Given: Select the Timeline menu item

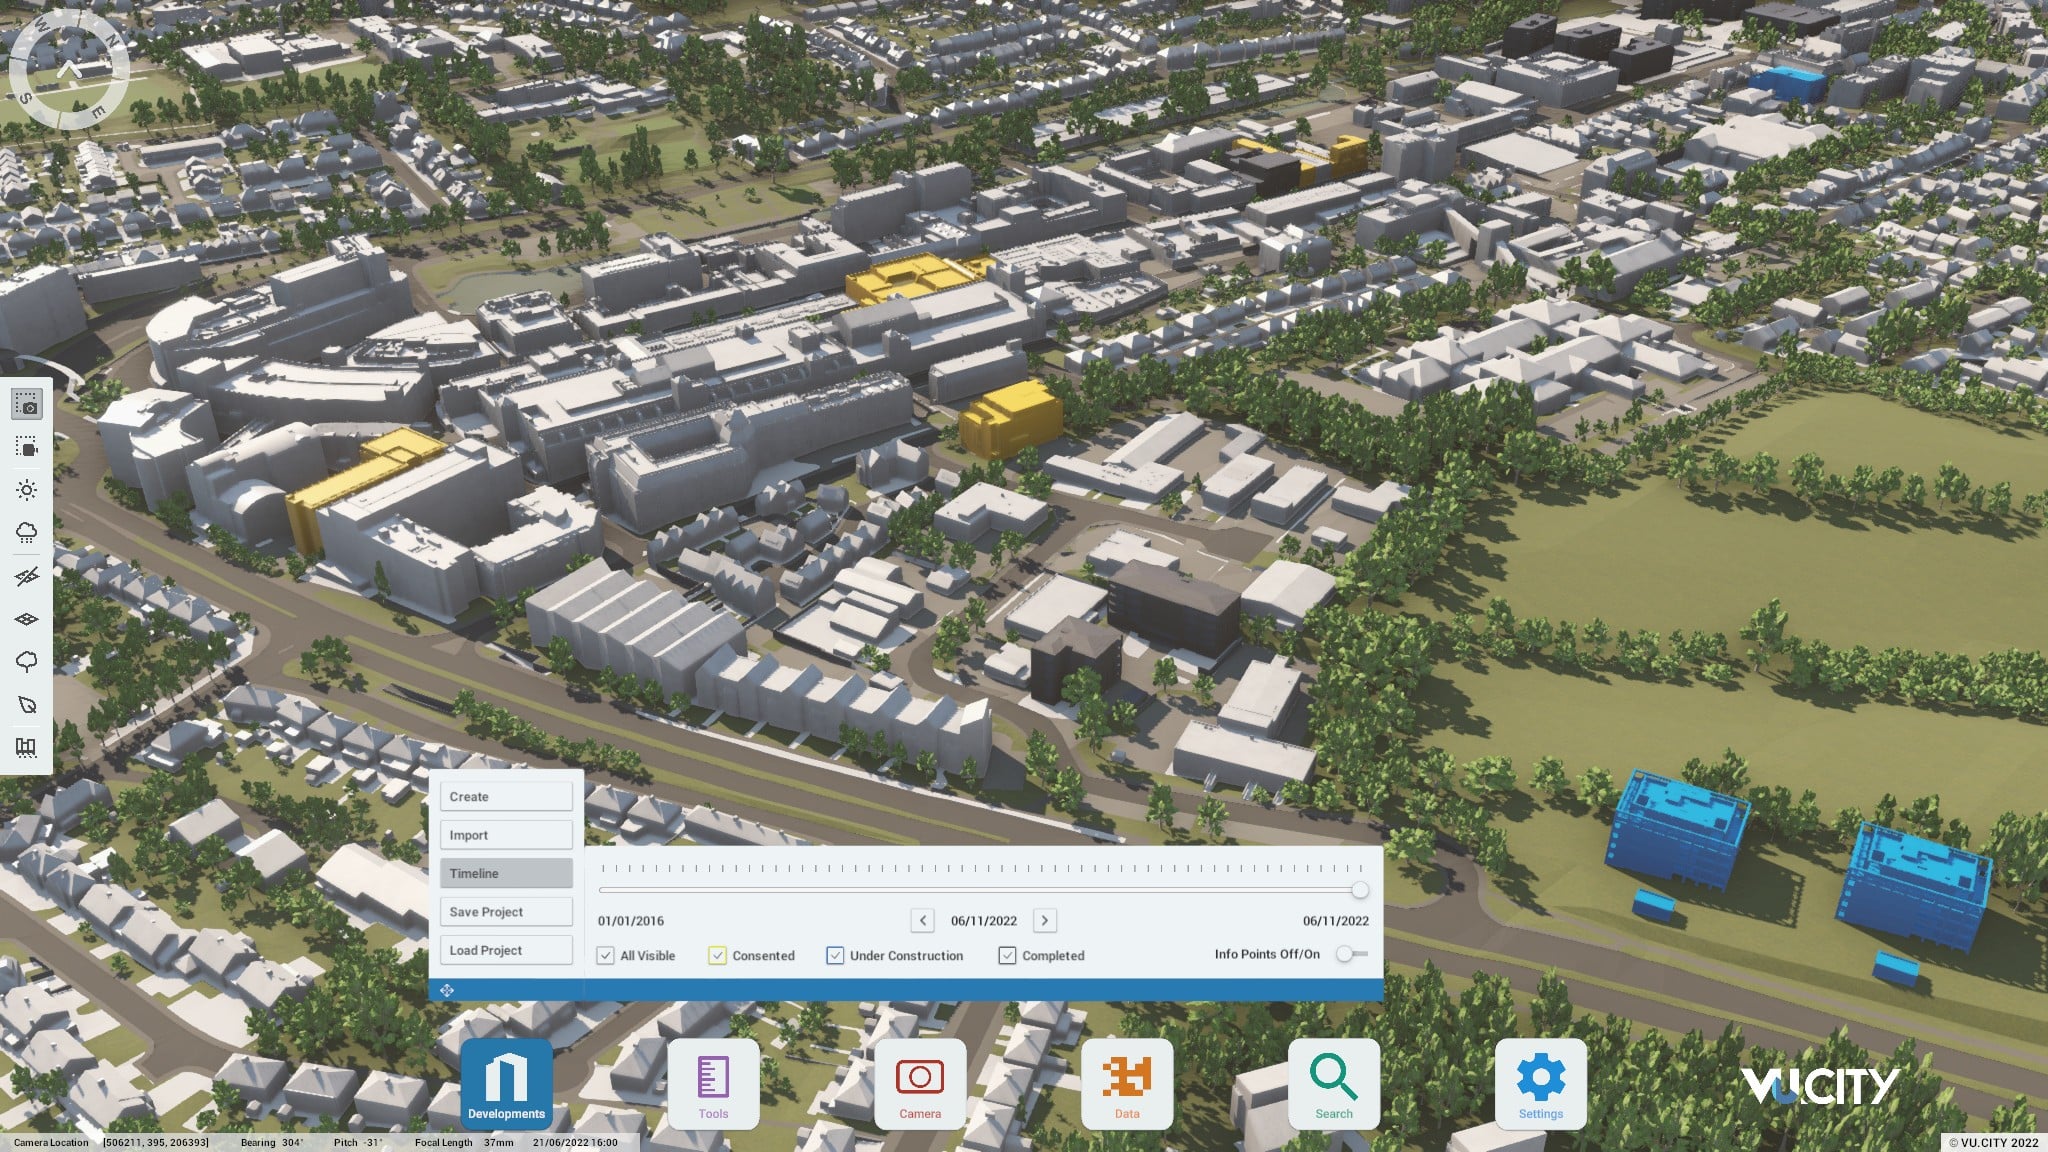Looking at the screenshot, I should (x=506, y=873).
